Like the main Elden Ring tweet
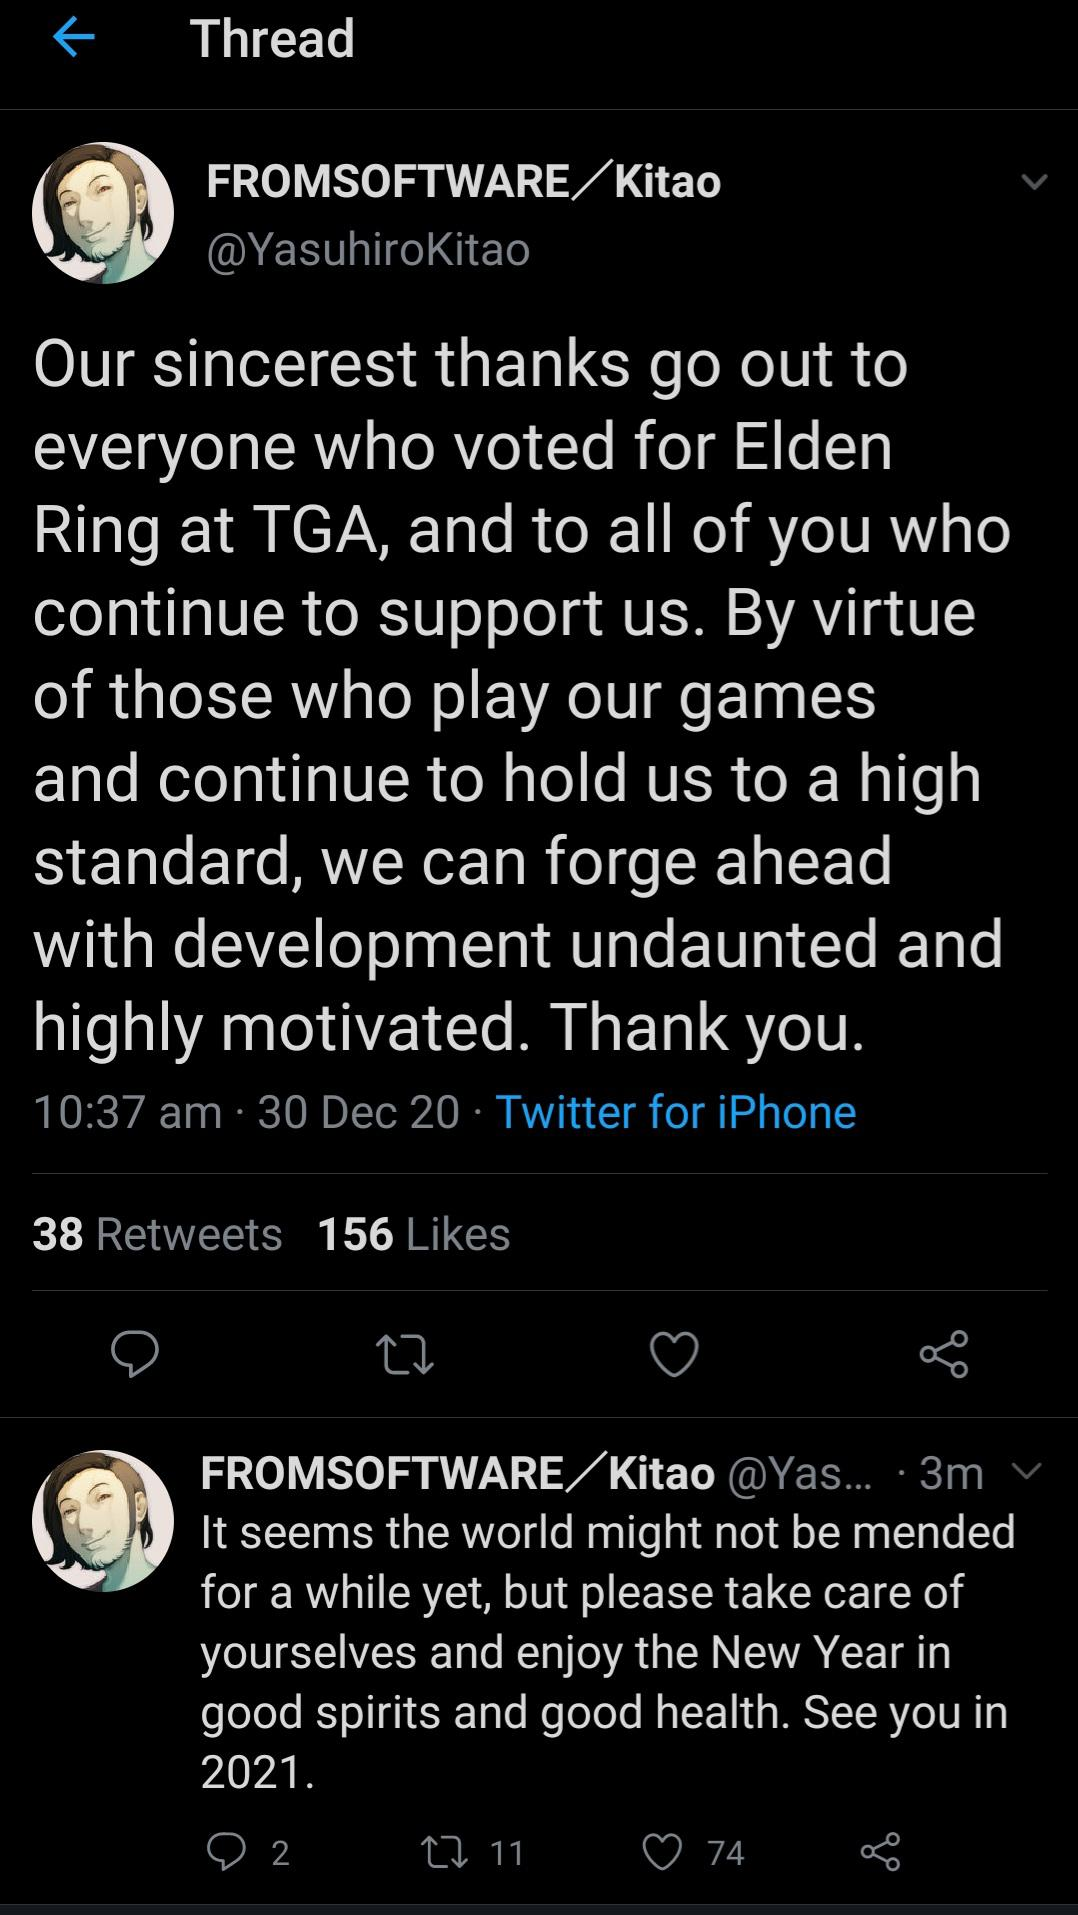Image resolution: width=1078 pixels, height=1915 pixels. pos(674,1354)
